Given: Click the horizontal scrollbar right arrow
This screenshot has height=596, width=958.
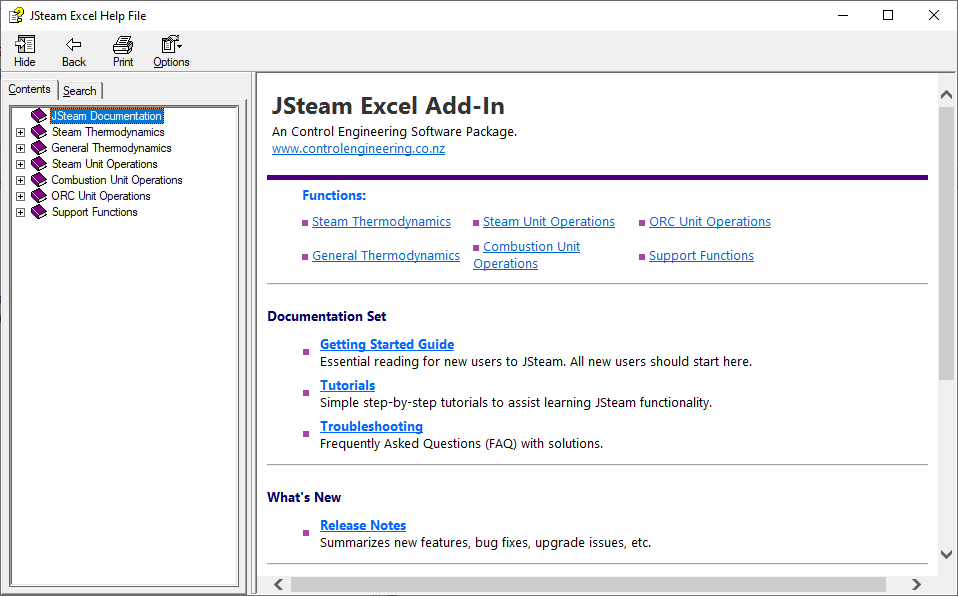Looking at the screenshot, I should pyautogui.click(x=916, y=584).
